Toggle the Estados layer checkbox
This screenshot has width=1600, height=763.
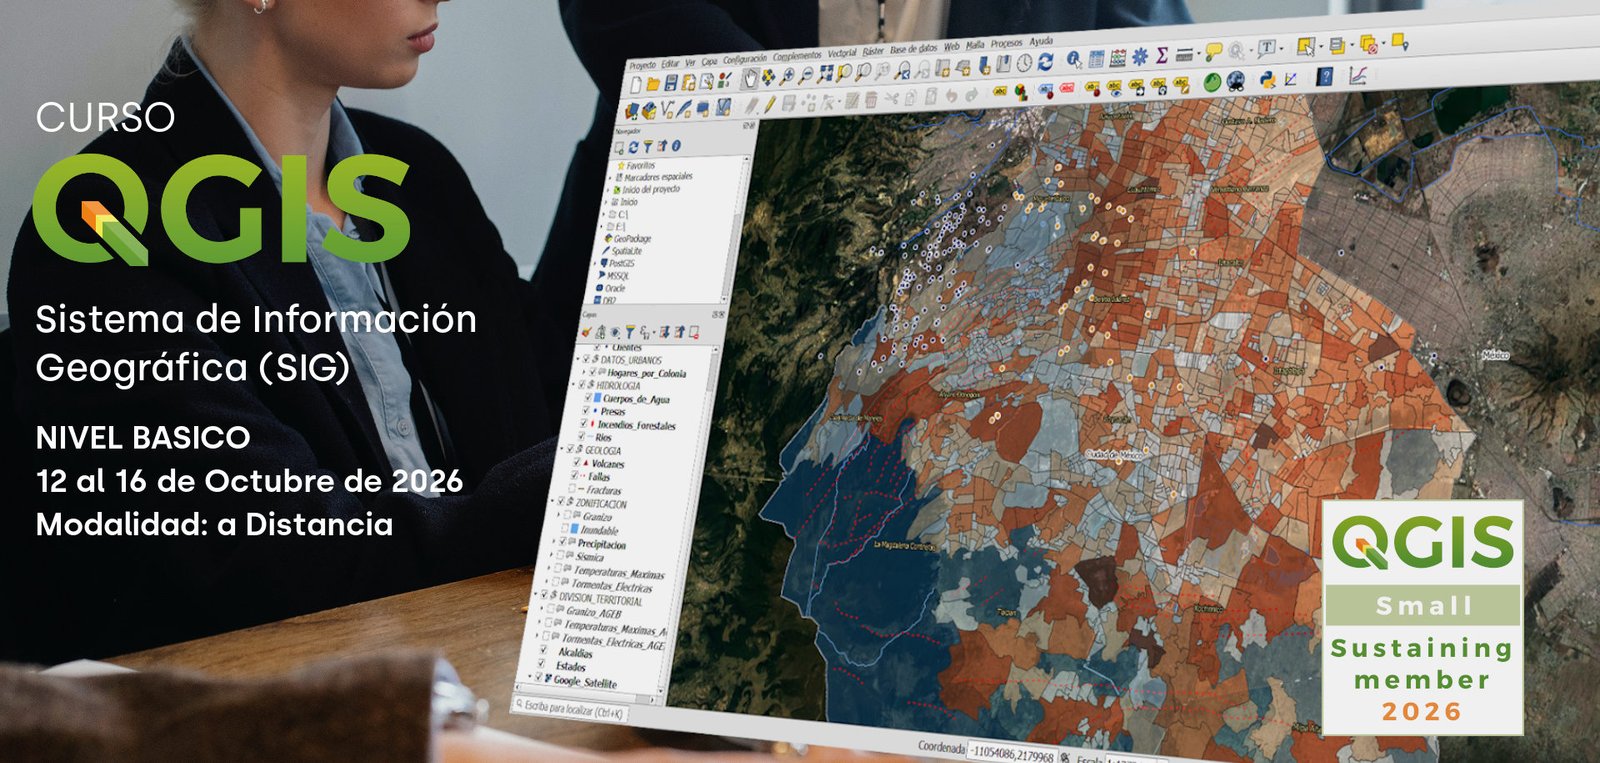(x=541, y=664)
